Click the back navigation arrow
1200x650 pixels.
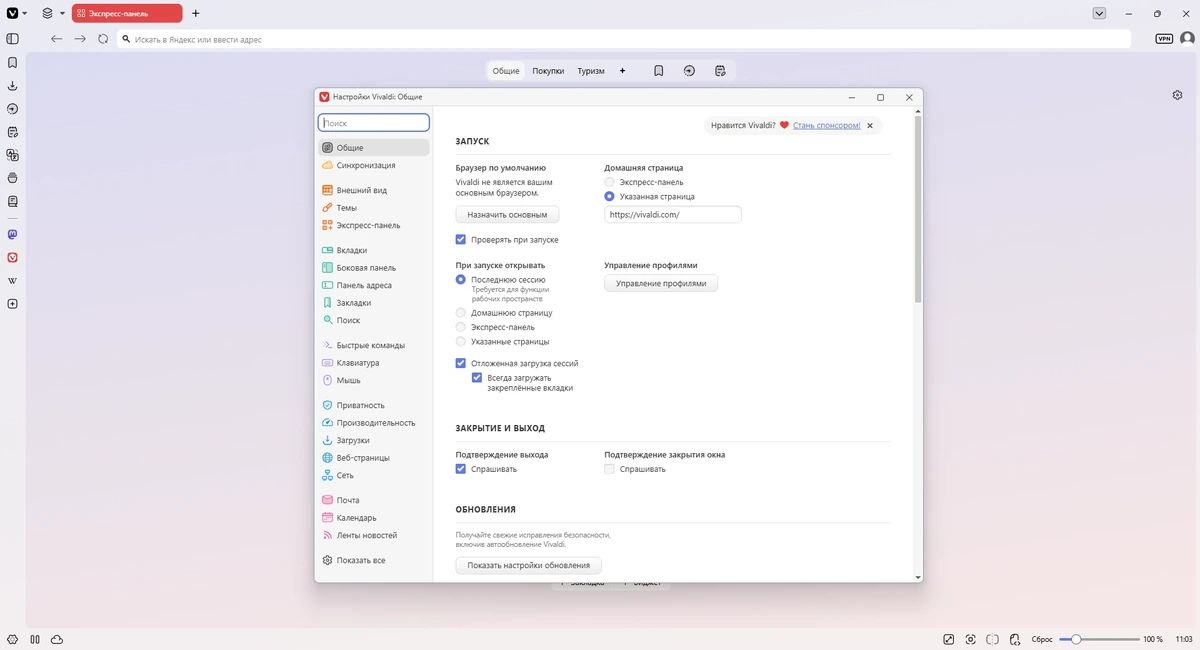coord(56,39)
